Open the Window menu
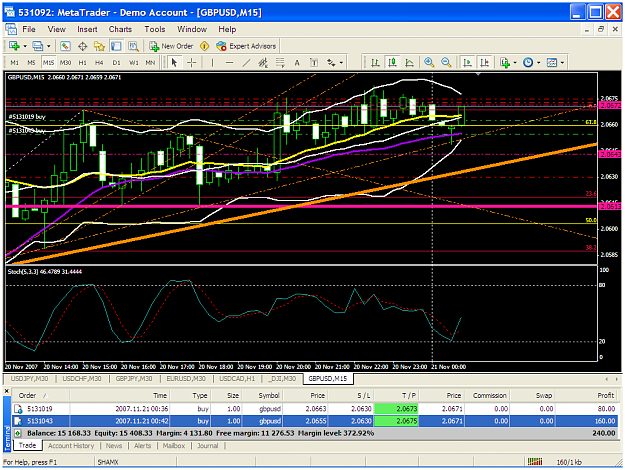Image resolution: width=625 pixels, height=470 pixels. 192,29
